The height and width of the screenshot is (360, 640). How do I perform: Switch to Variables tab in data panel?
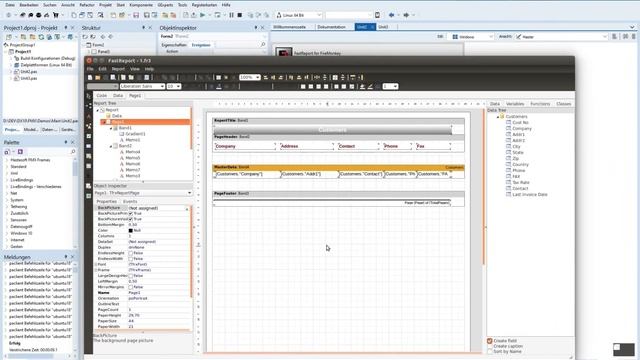click(x=515, y=104)
